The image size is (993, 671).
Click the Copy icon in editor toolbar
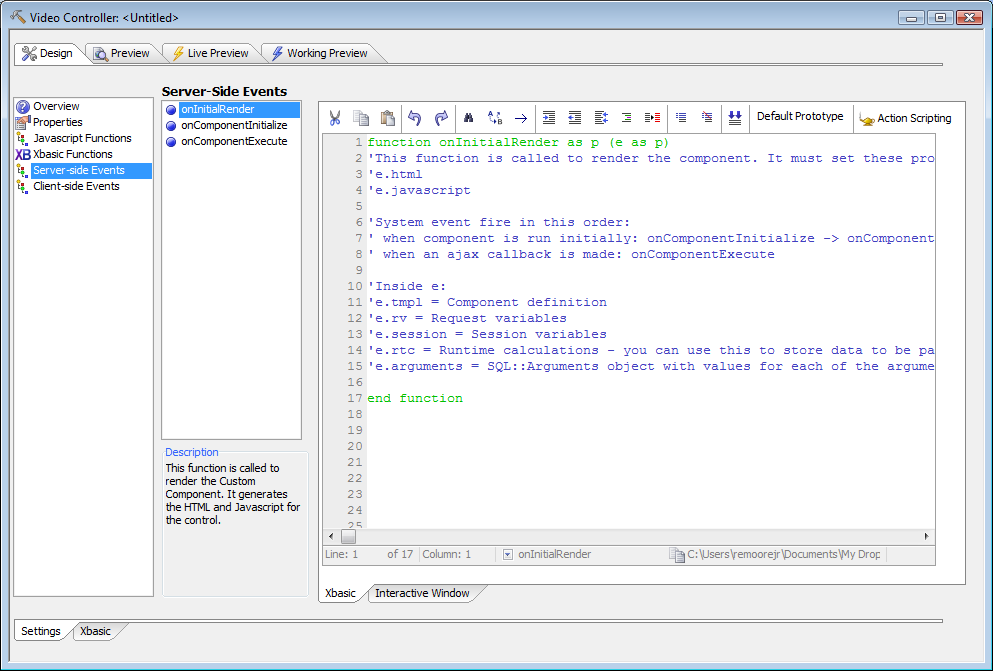pos(361,118)
